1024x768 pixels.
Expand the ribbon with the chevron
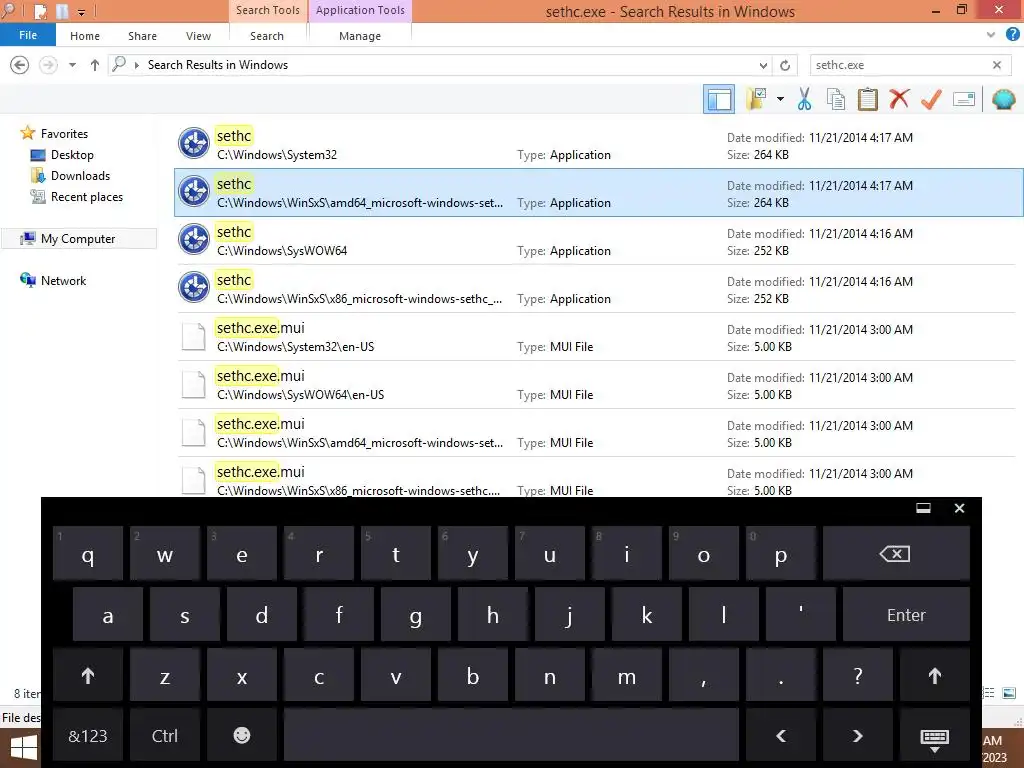point(991,35)
